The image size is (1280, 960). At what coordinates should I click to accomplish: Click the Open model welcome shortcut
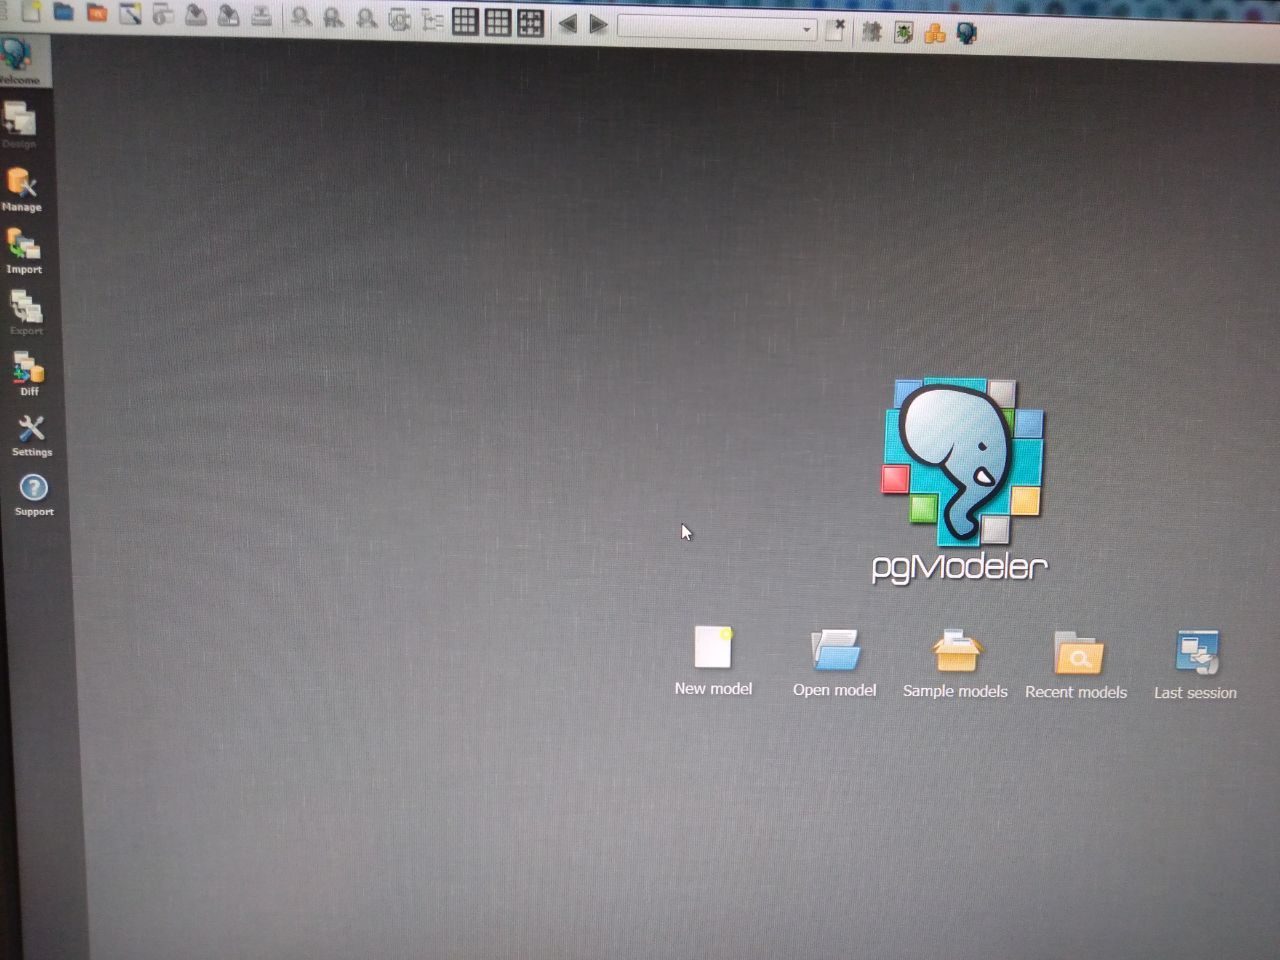pyautogui.click(x=834, y=662)
